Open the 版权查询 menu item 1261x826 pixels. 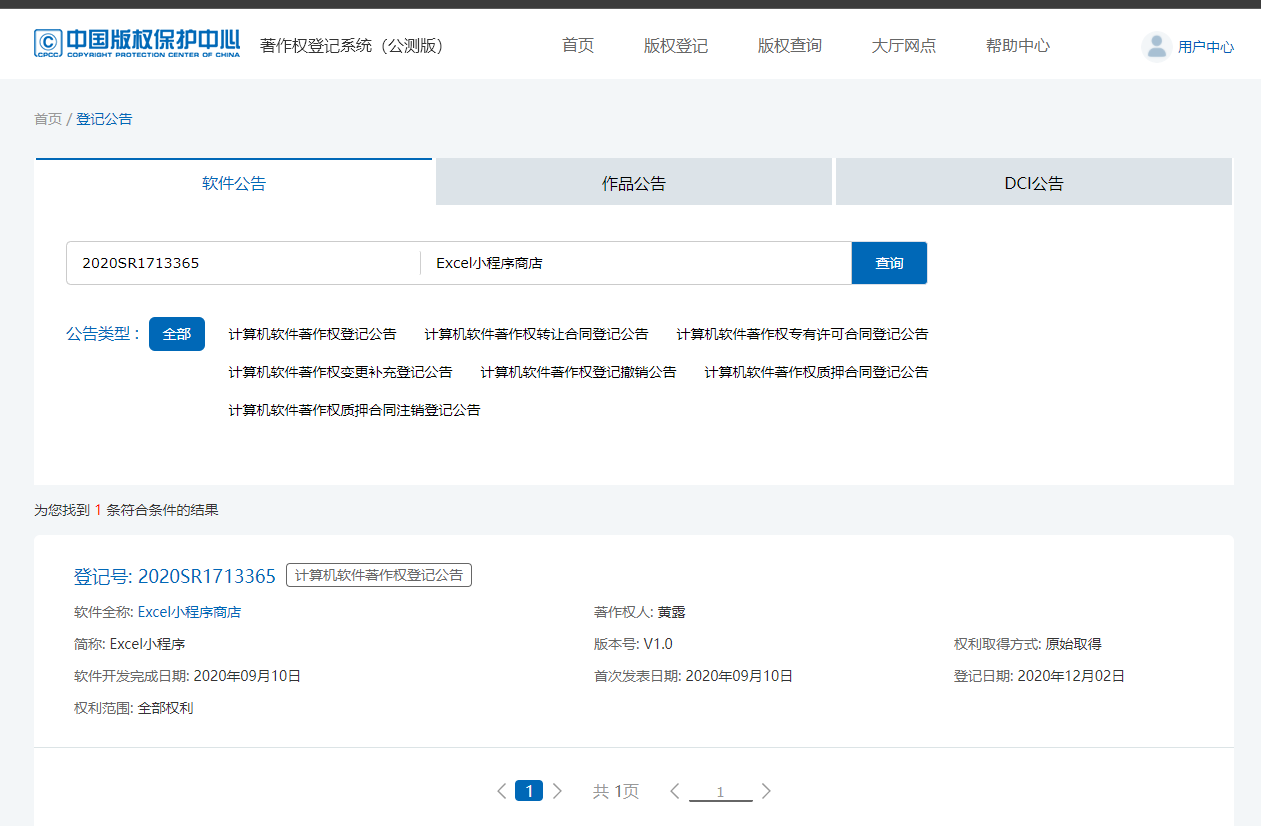tap(789, 45)
